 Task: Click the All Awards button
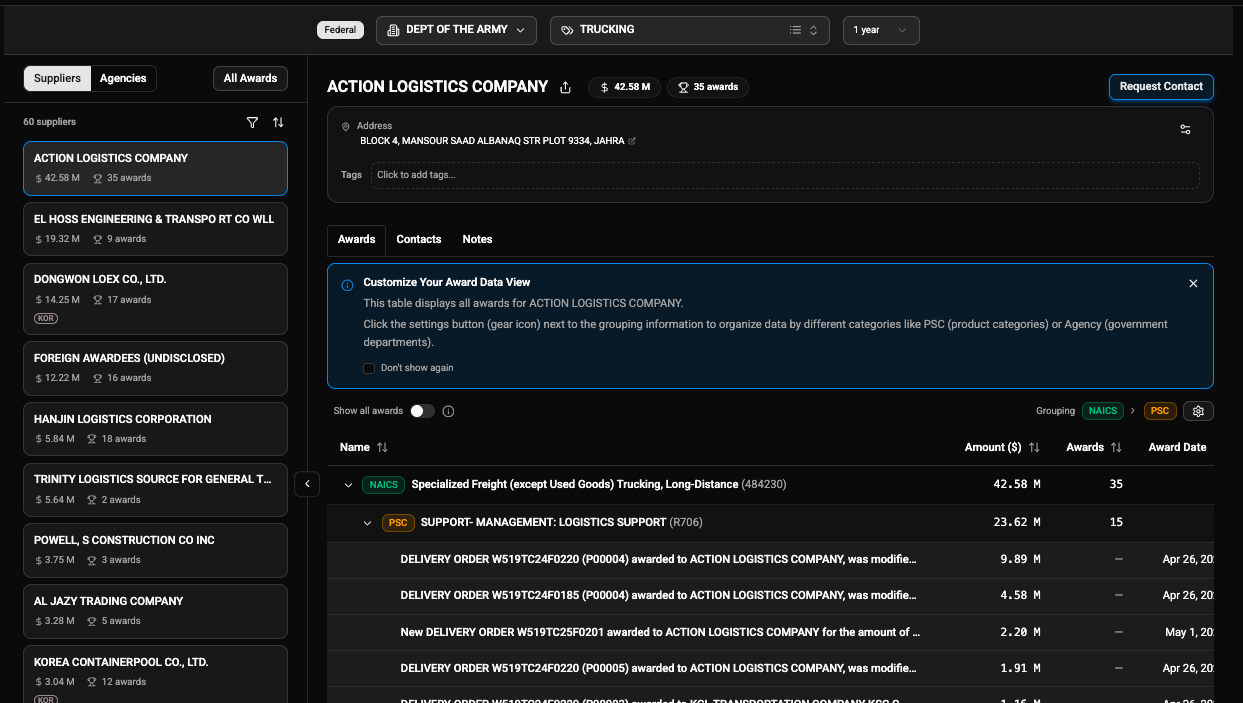click(250, 78)
